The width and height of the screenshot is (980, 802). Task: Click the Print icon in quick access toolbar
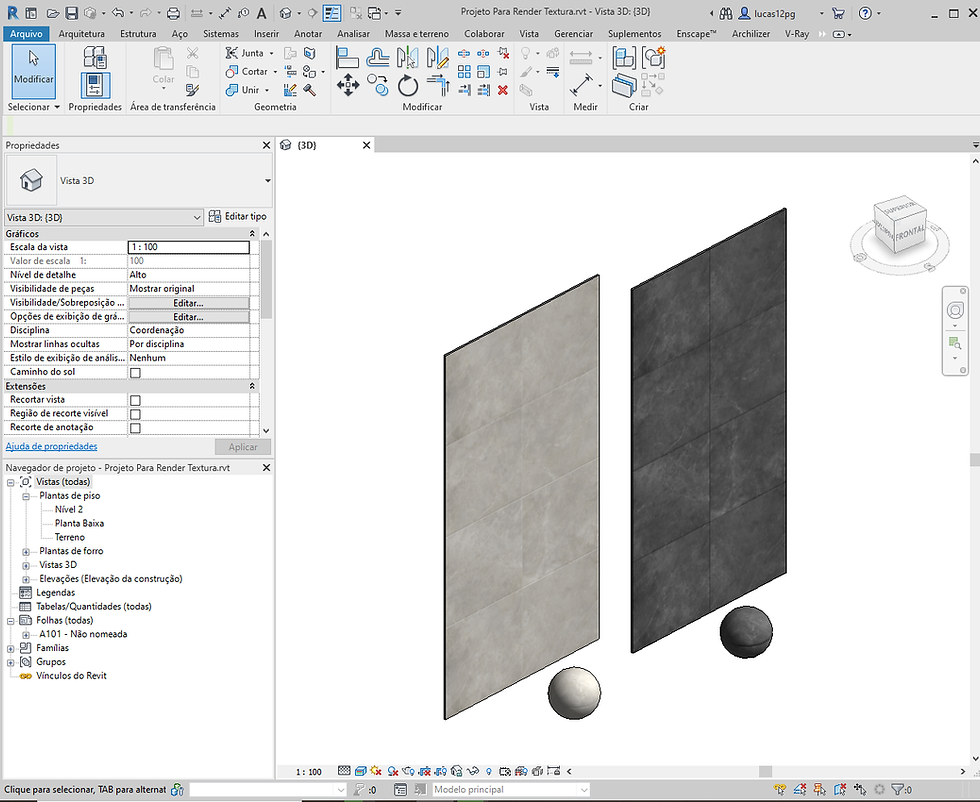[x=173, y=13]
